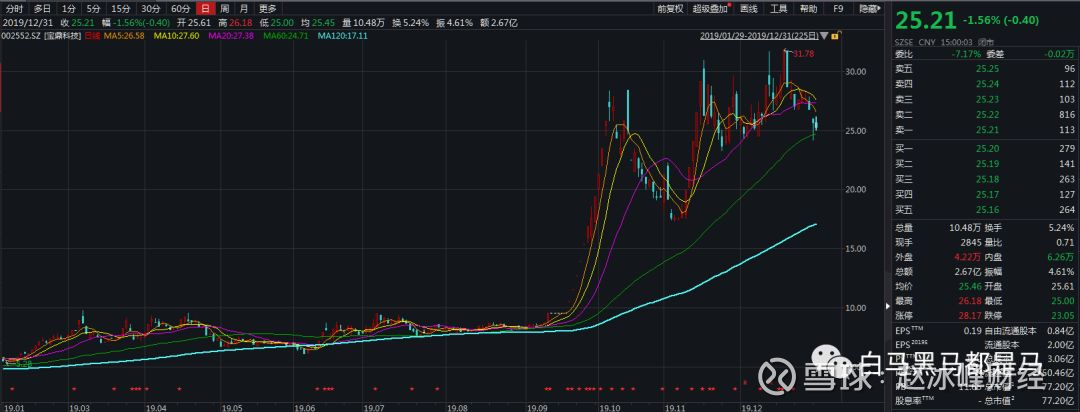Click the MA10:27.60 indicator label
Screen dimensions: 1080x412
(x=177, y=35)
